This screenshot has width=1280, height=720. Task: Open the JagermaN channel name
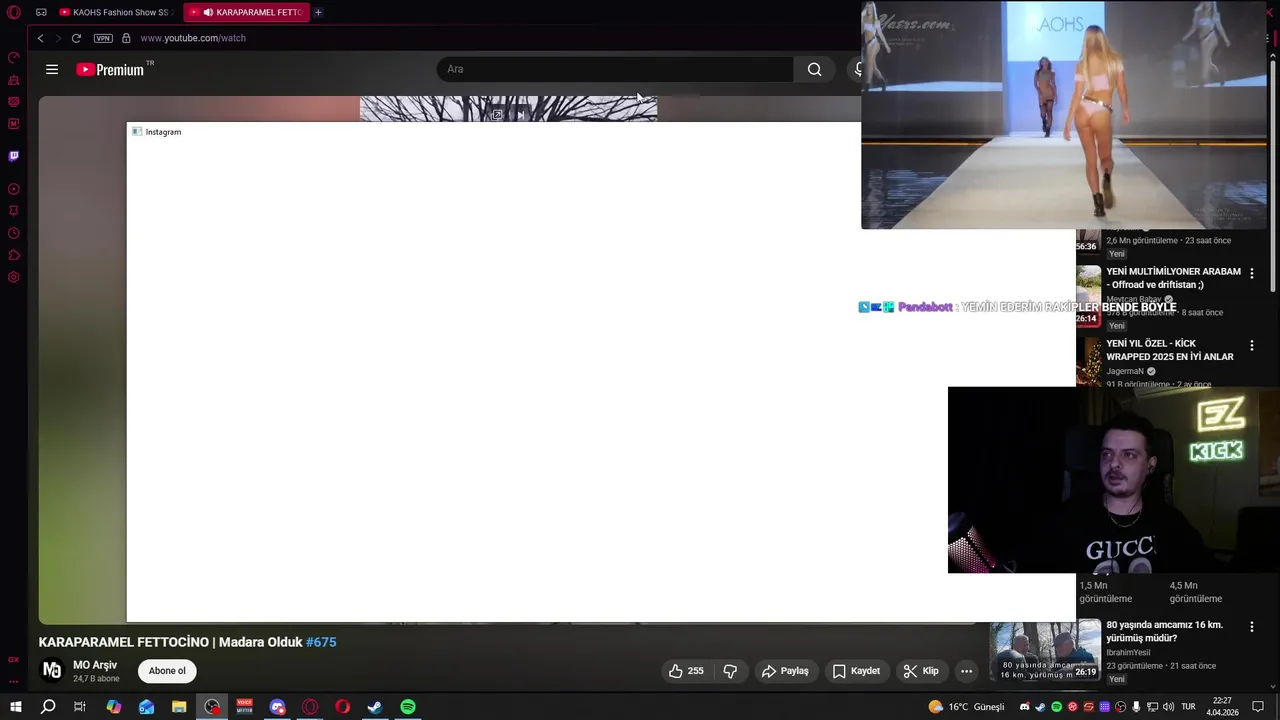pyautogui.click(x=1125, y=371)
